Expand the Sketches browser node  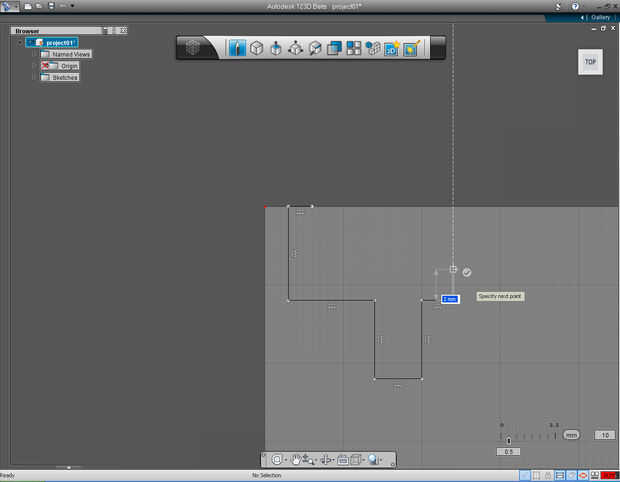[35, 77]
